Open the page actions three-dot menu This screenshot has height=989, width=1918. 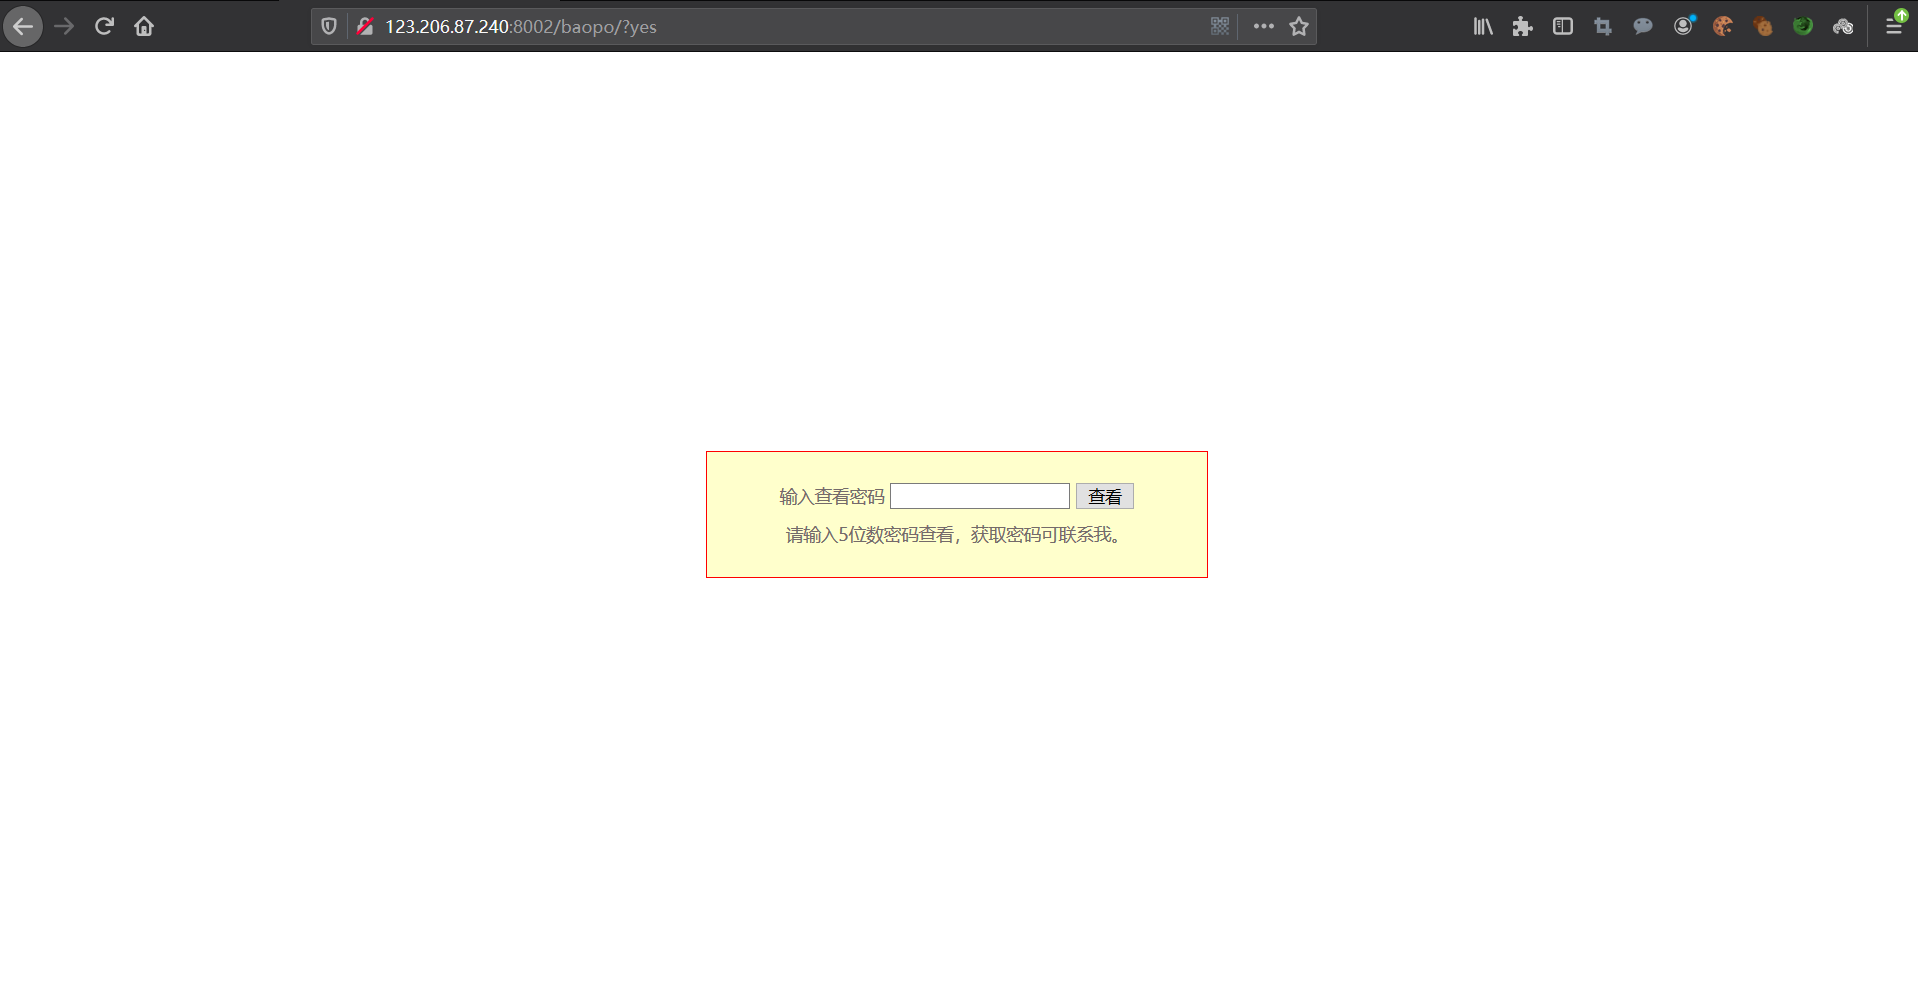[1263, 26]
